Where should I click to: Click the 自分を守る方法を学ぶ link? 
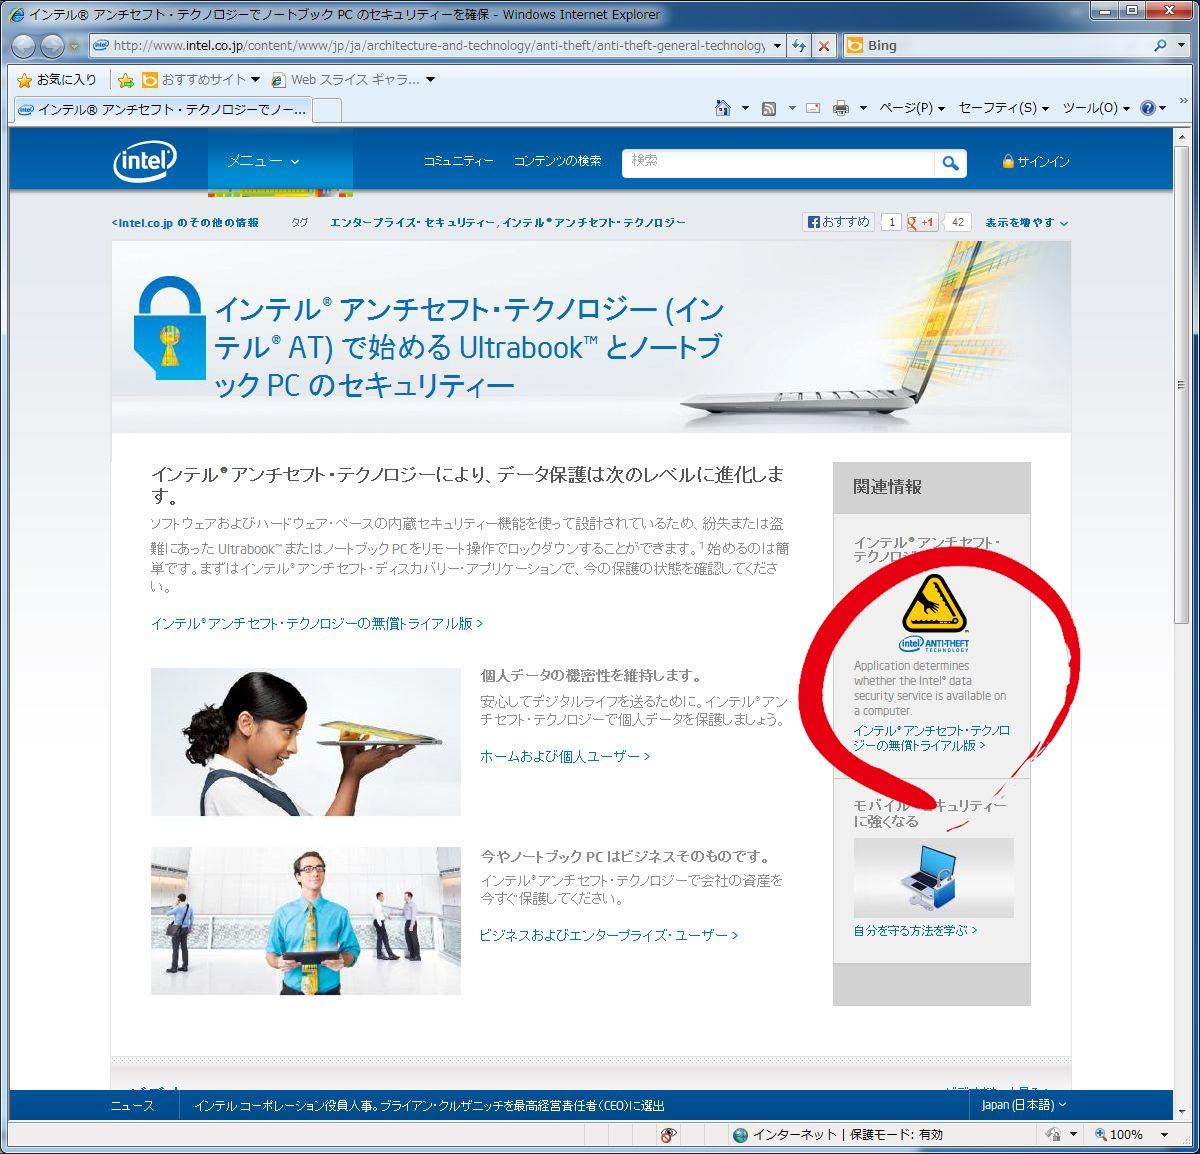click(915, 930)
